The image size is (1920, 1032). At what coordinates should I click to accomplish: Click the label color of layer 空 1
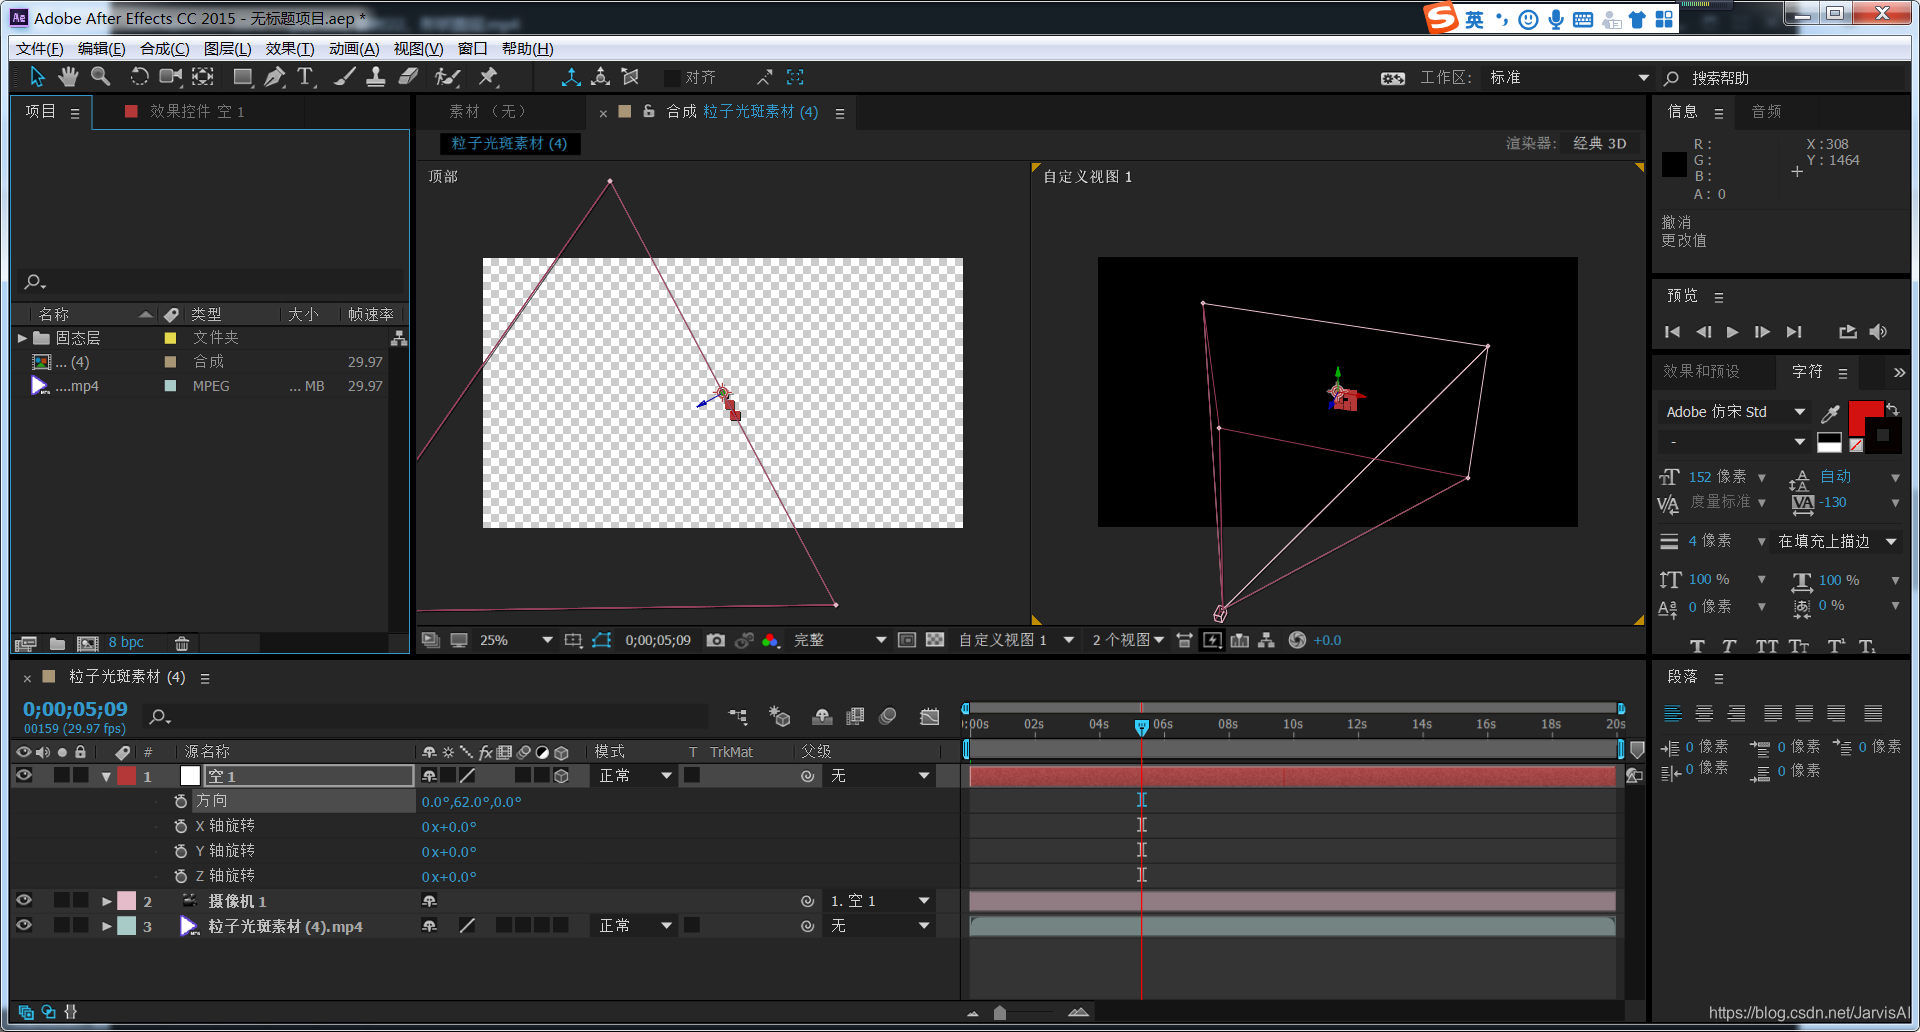[127, 775]
